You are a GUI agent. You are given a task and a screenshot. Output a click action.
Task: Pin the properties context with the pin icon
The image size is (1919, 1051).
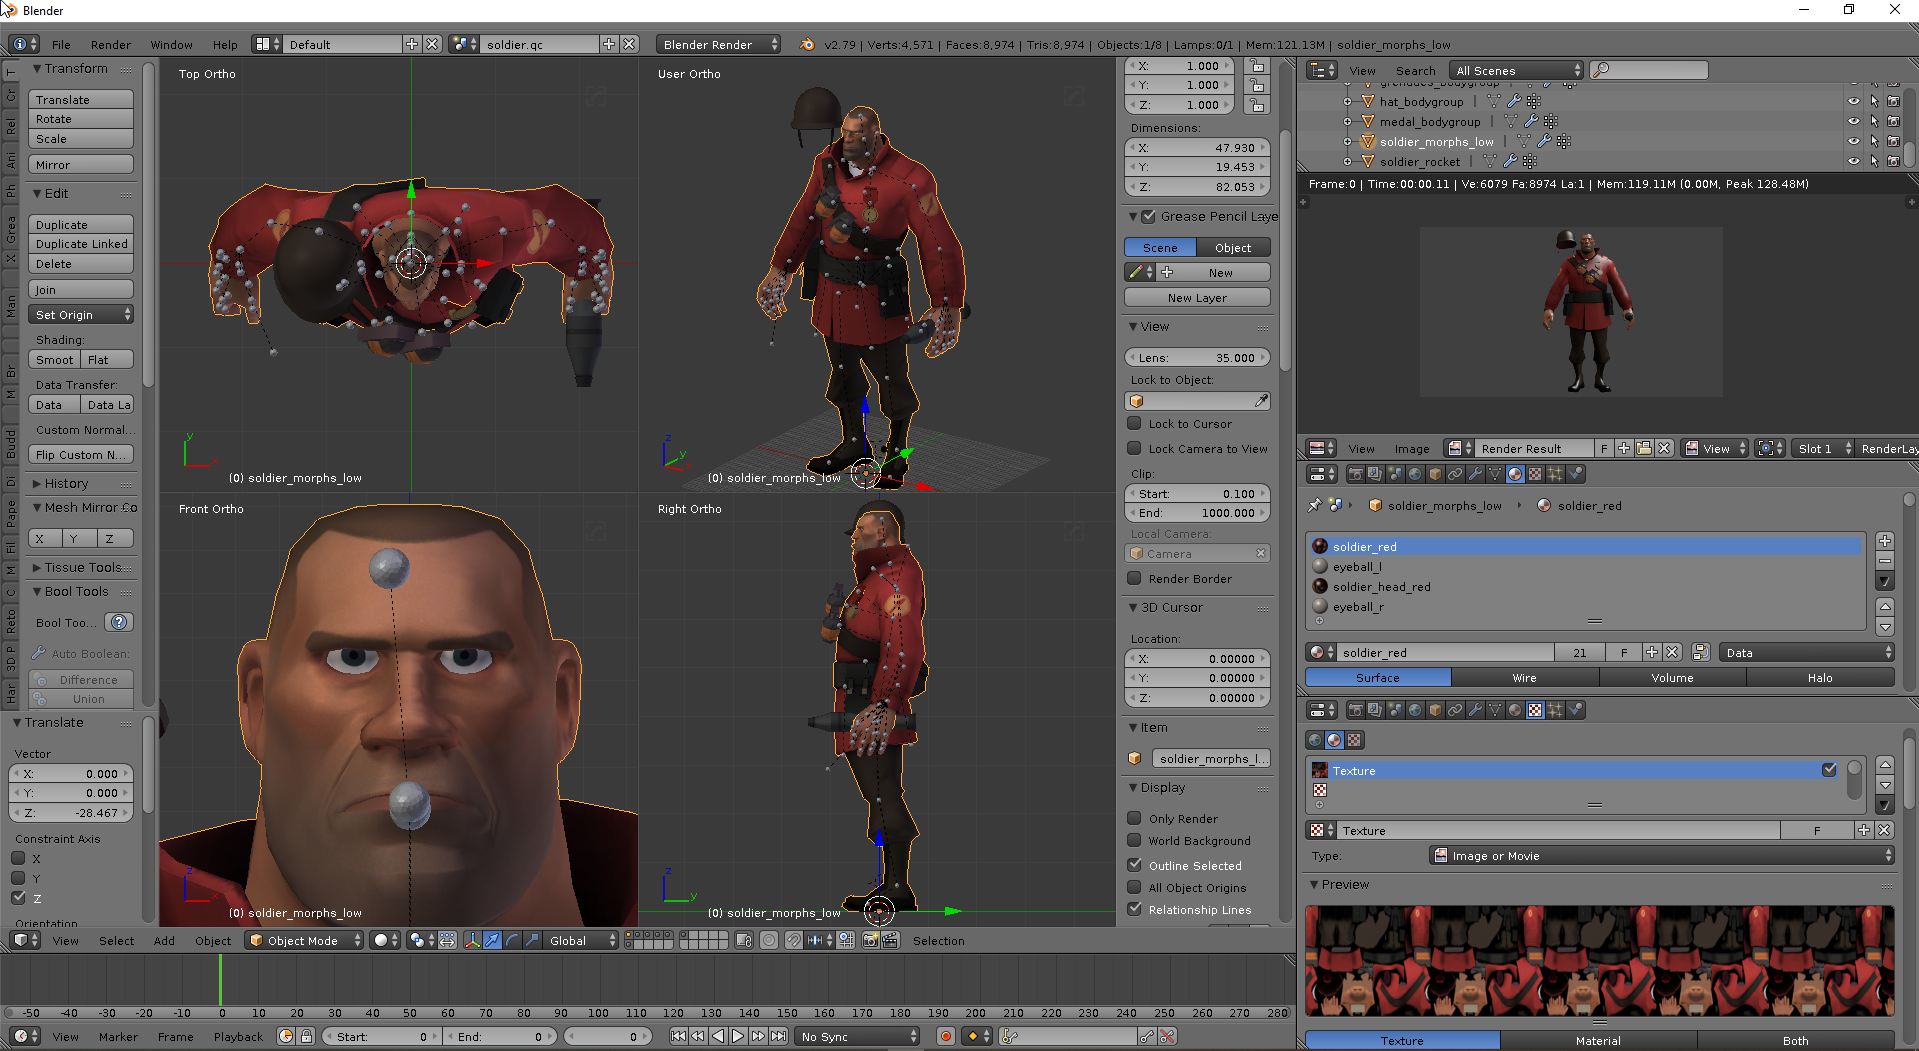coord(1314,505)
